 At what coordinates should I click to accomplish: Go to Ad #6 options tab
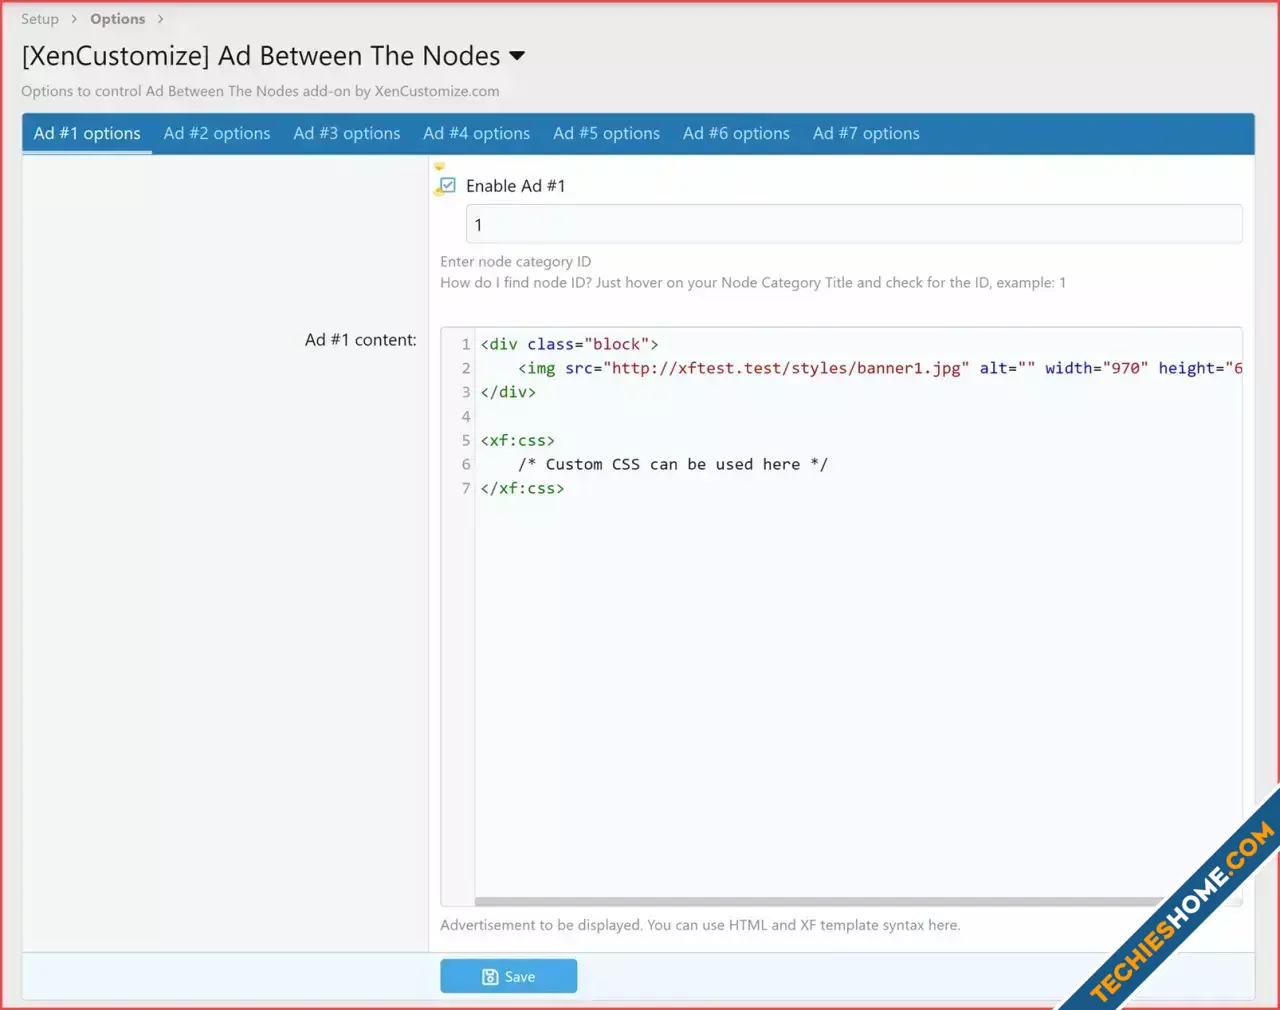pyautogui.click(x=737, y=133)
